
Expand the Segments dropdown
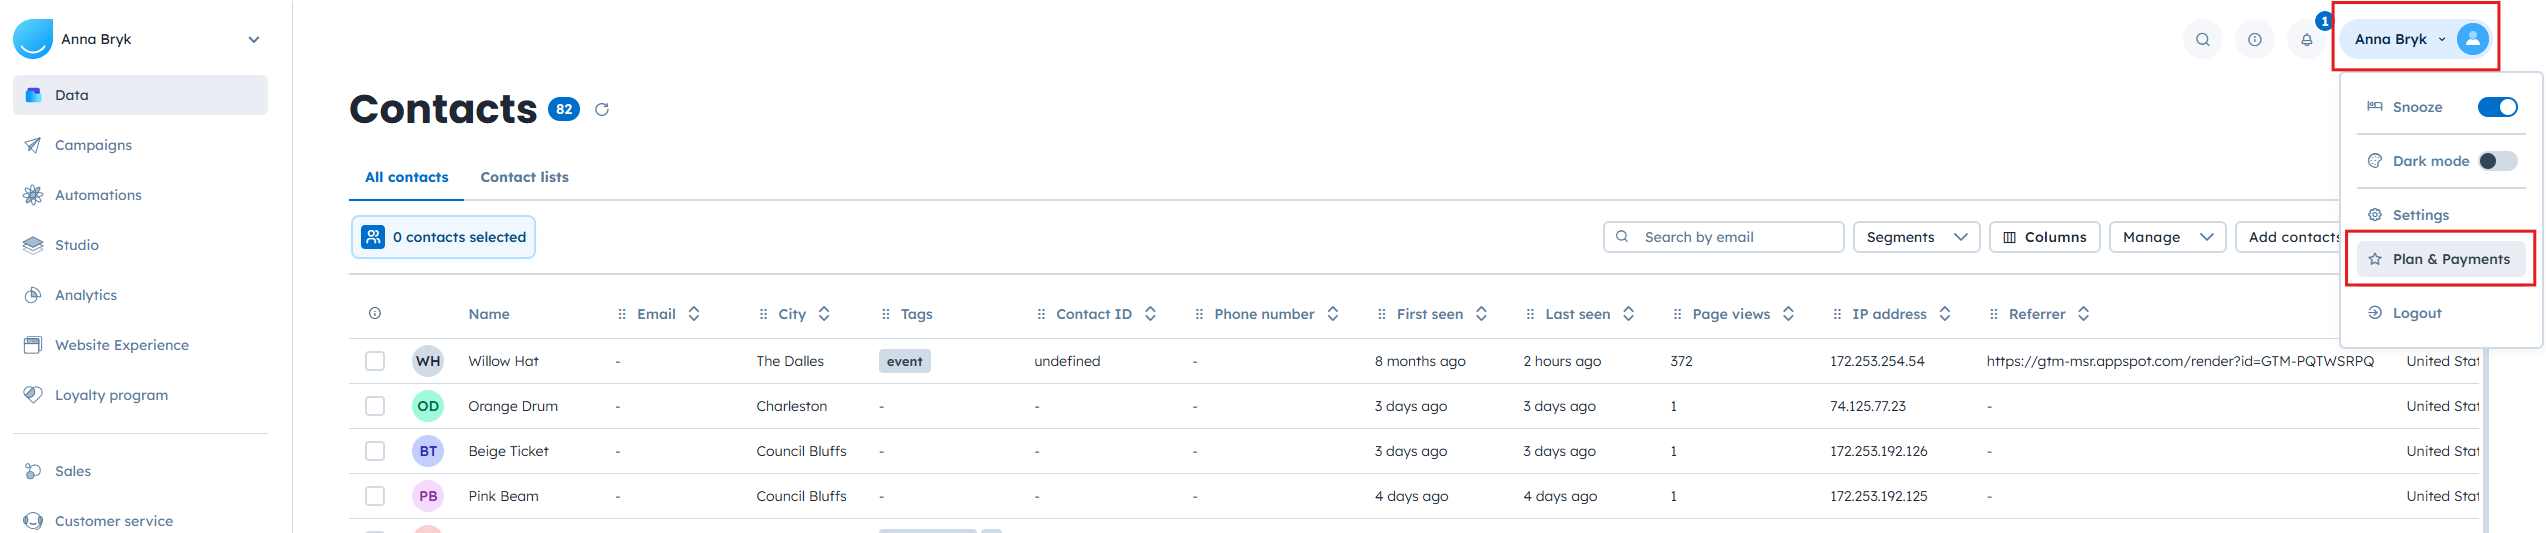click(1915, 237)
